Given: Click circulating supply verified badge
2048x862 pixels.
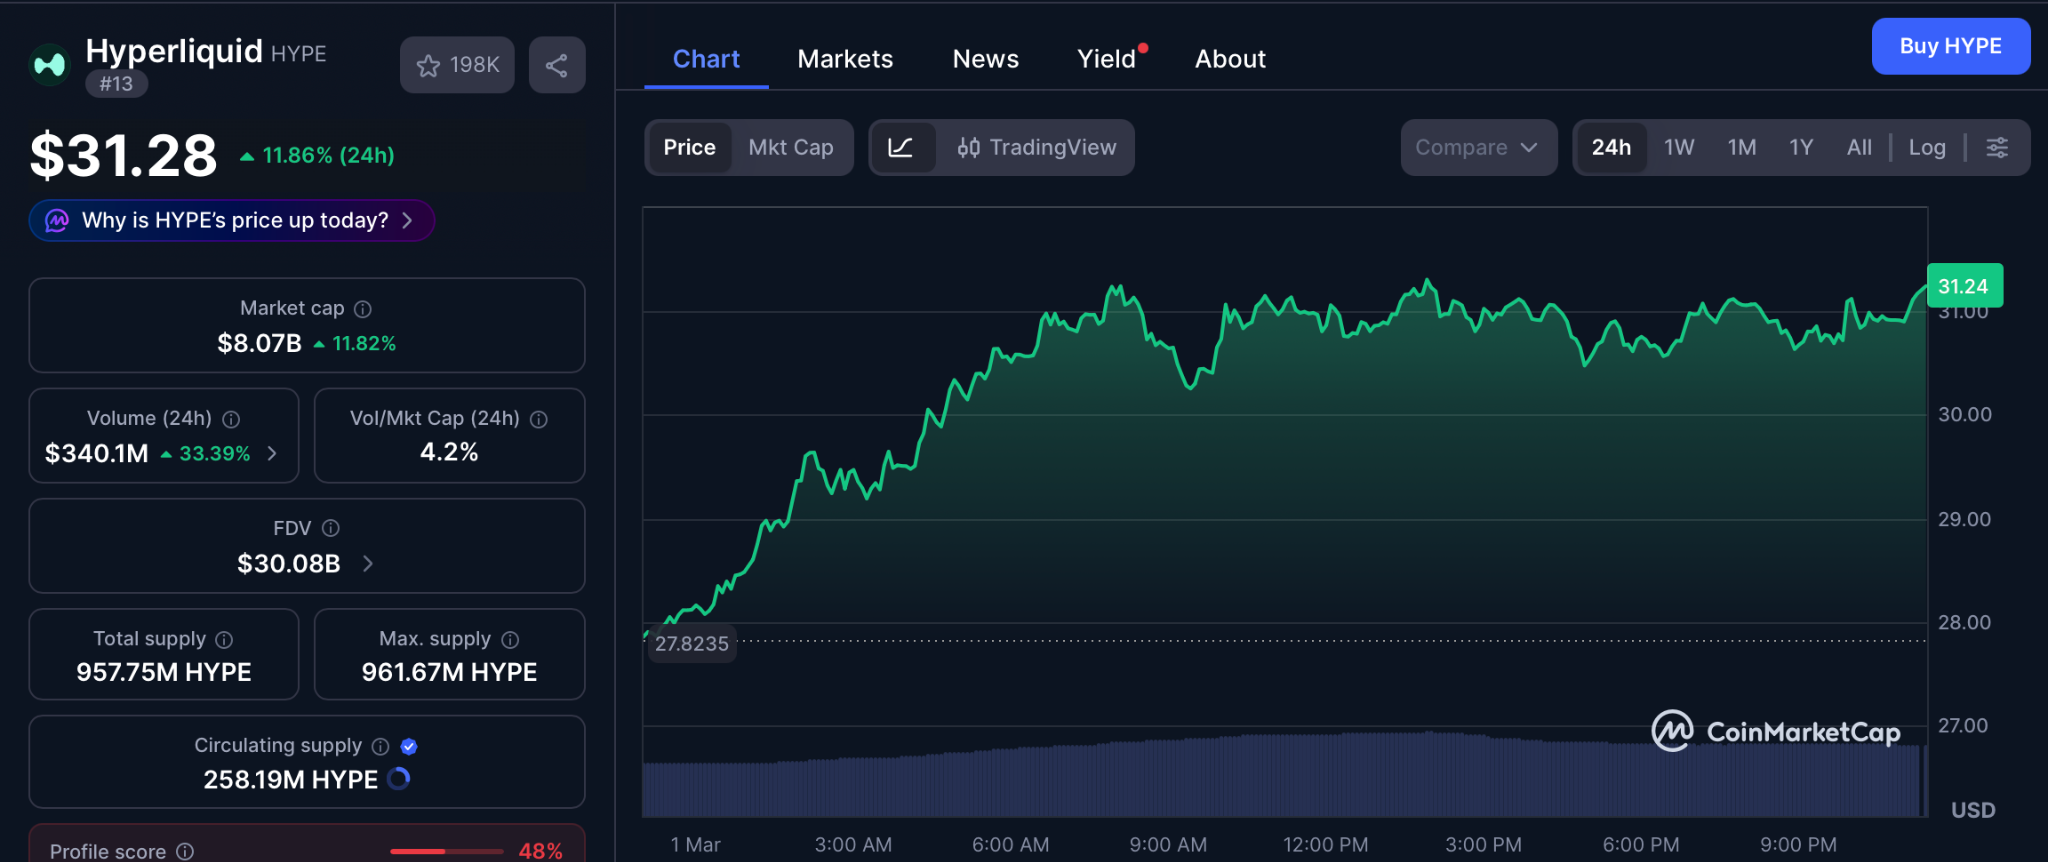Looking at the screenshot, I should click(409, 746).
